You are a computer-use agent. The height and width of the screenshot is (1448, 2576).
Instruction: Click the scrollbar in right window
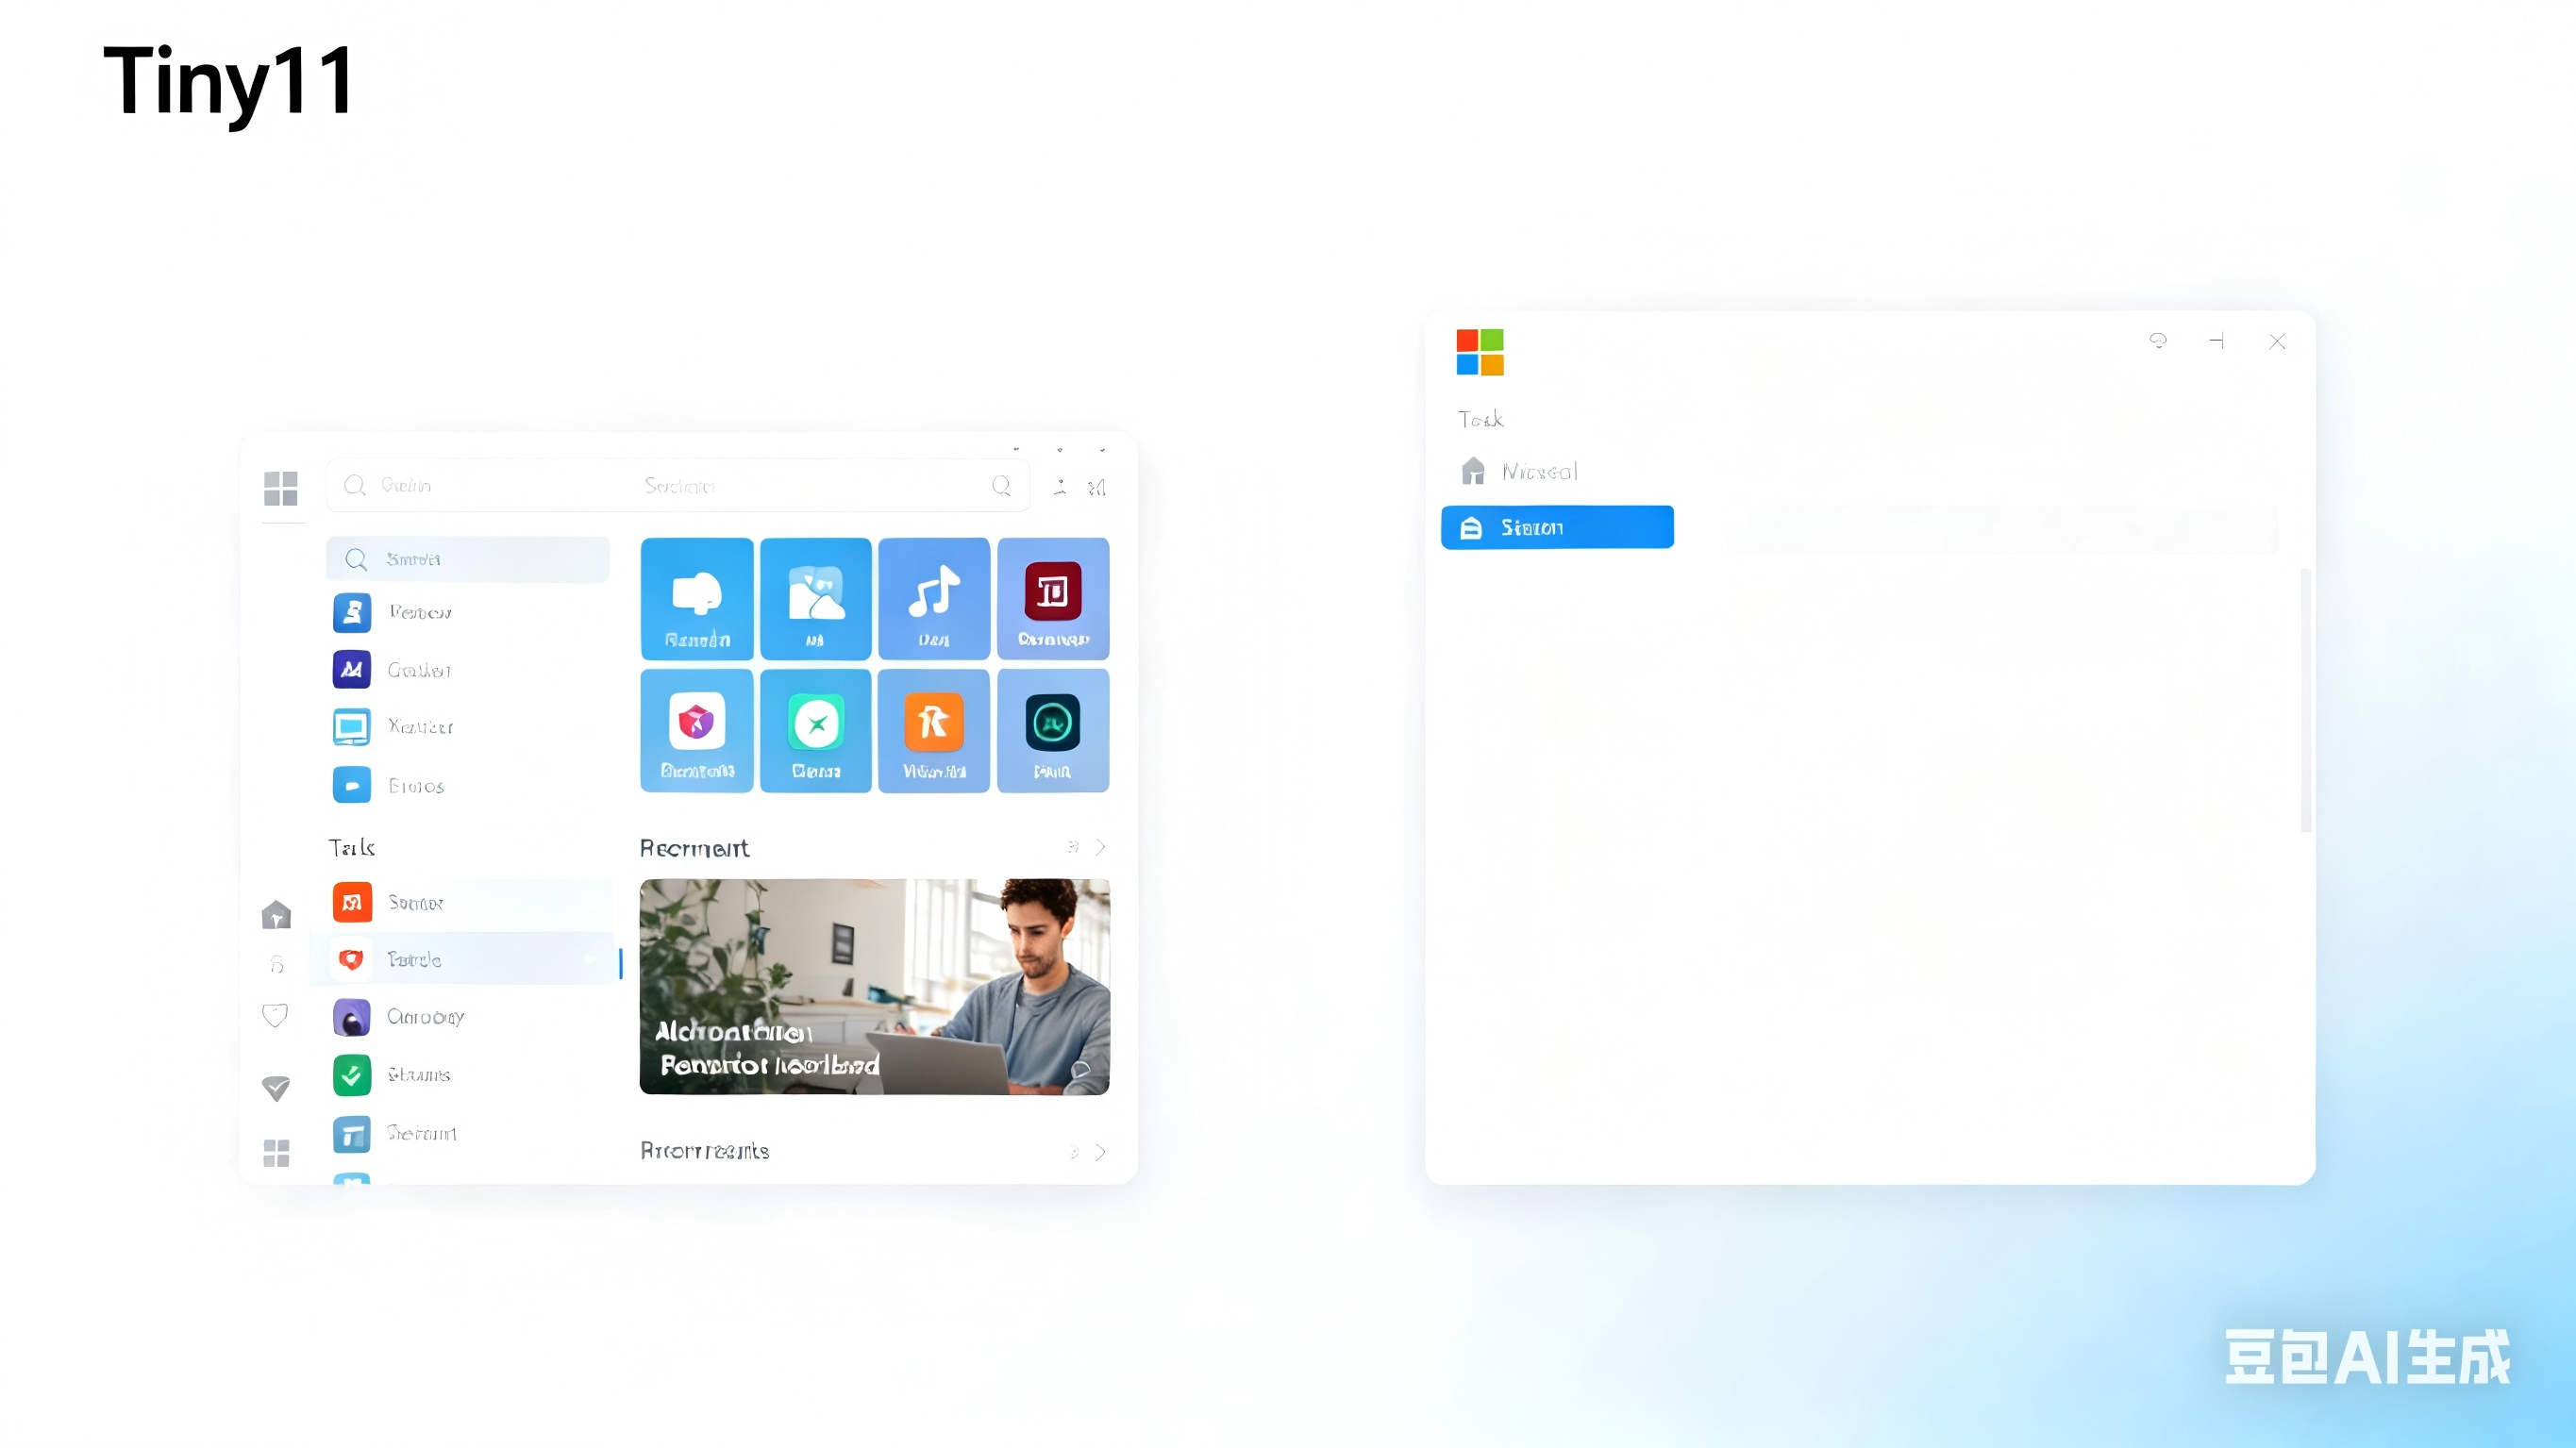coord(2305,700)
